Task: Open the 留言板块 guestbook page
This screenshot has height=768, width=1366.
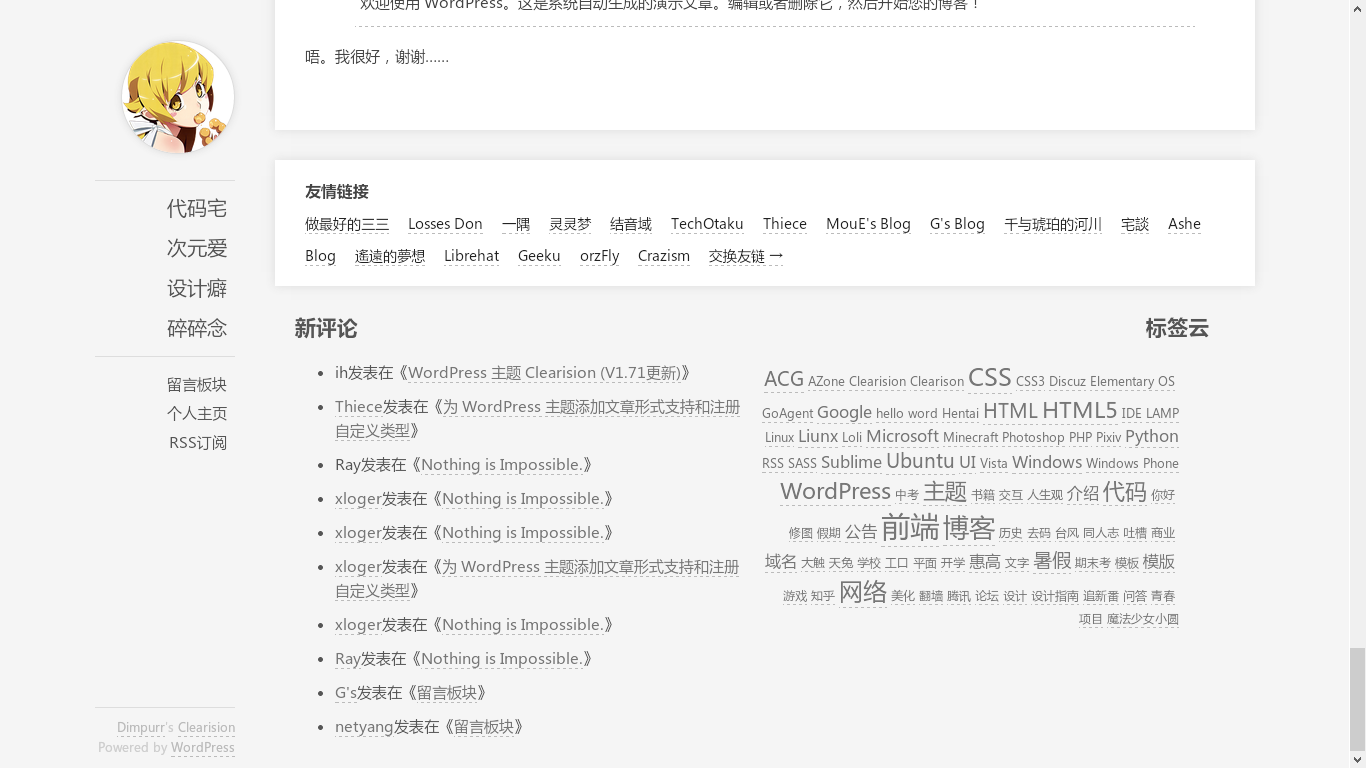Action: click(x=196, y=385)
